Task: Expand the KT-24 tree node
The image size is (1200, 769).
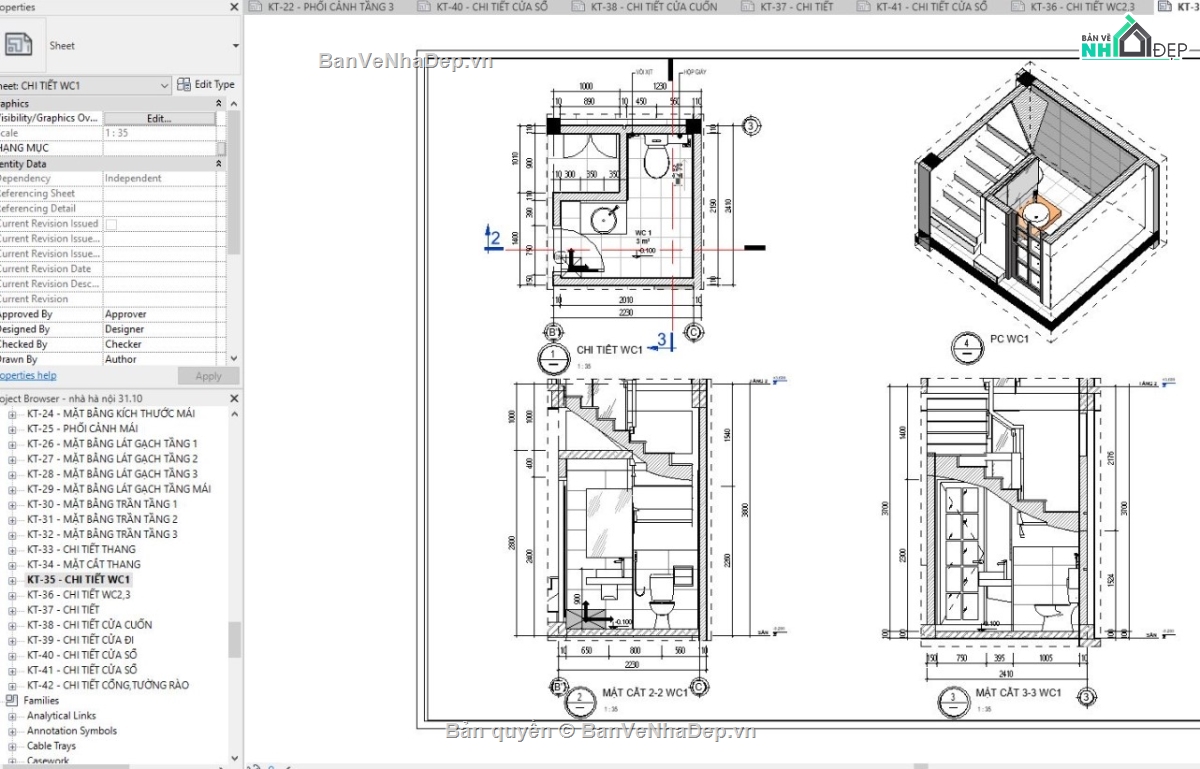Action: click(x=13, y=414)
